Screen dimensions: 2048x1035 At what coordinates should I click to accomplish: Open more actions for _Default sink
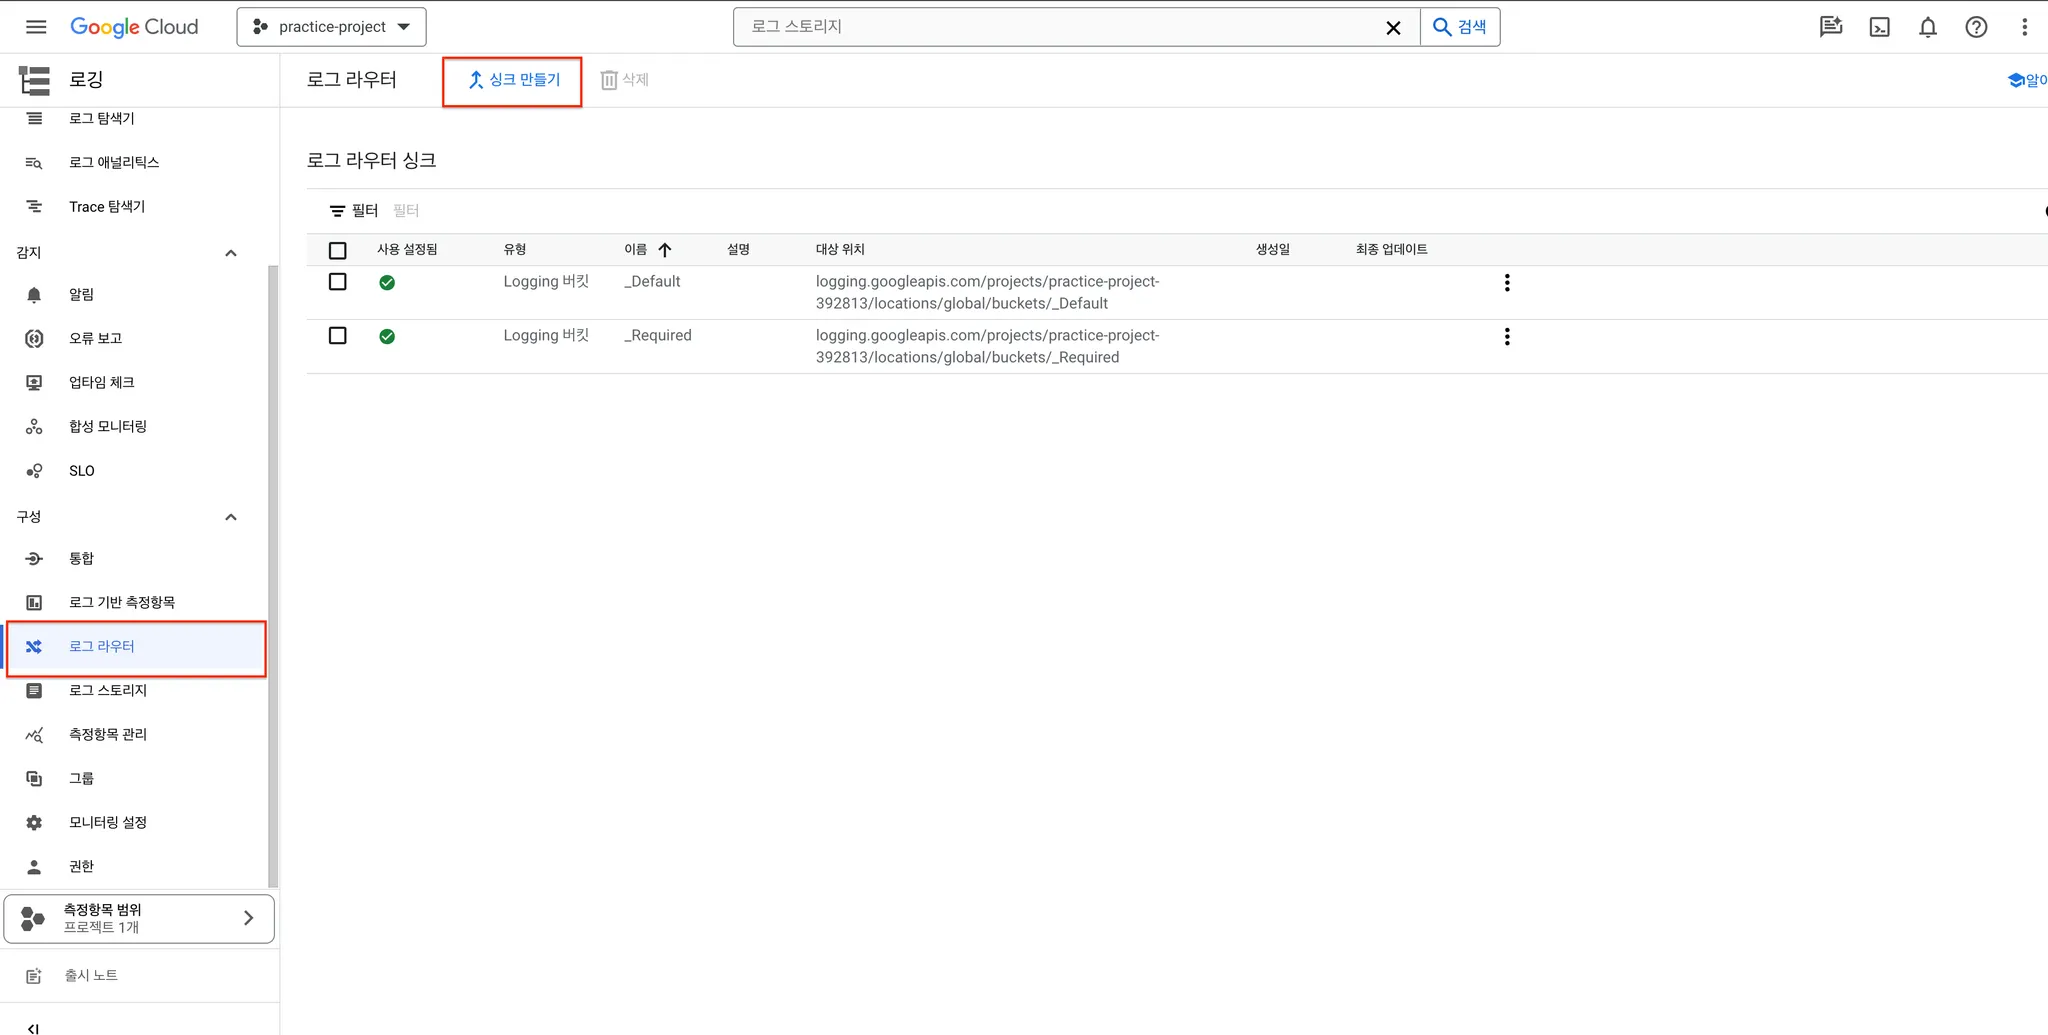1507,283
